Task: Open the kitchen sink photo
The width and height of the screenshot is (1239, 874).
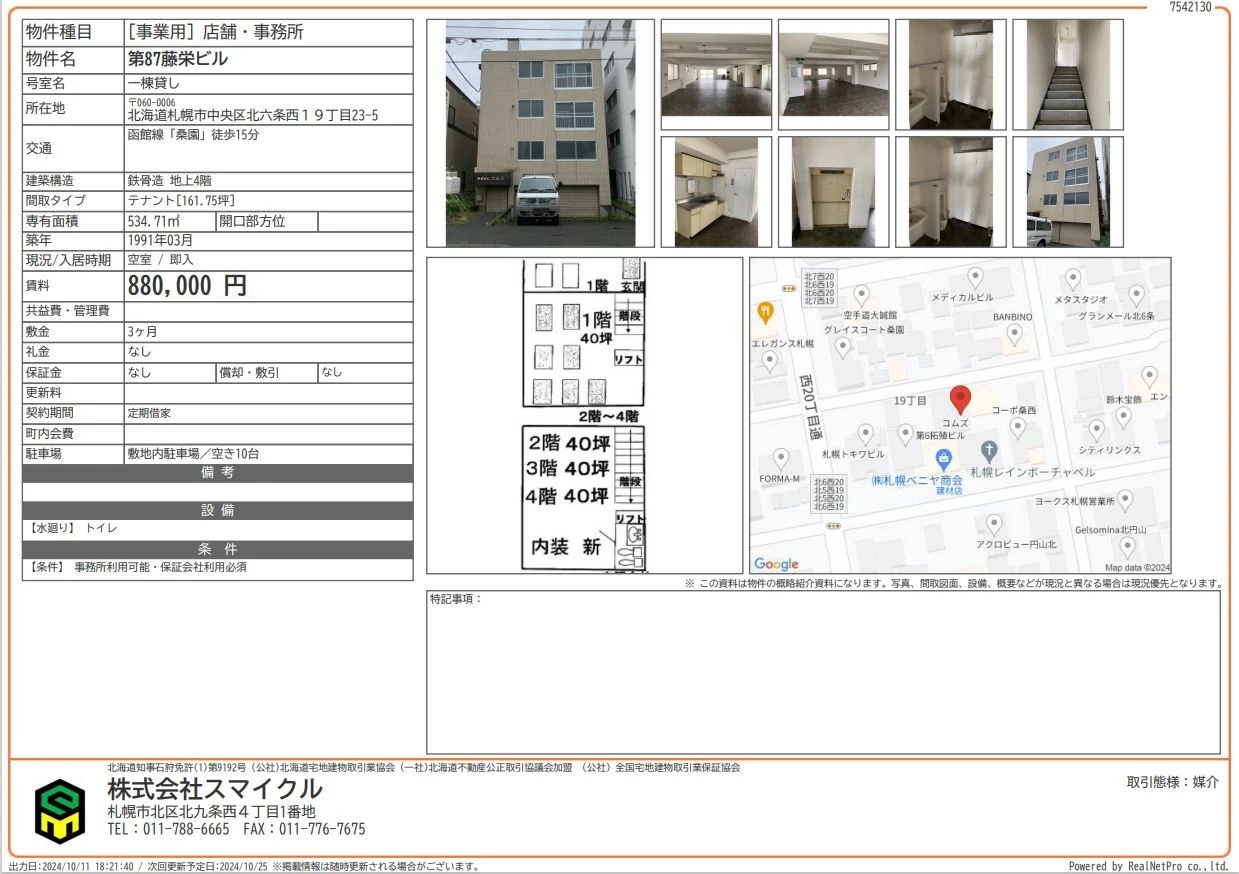Action: [x=716, y=192]
